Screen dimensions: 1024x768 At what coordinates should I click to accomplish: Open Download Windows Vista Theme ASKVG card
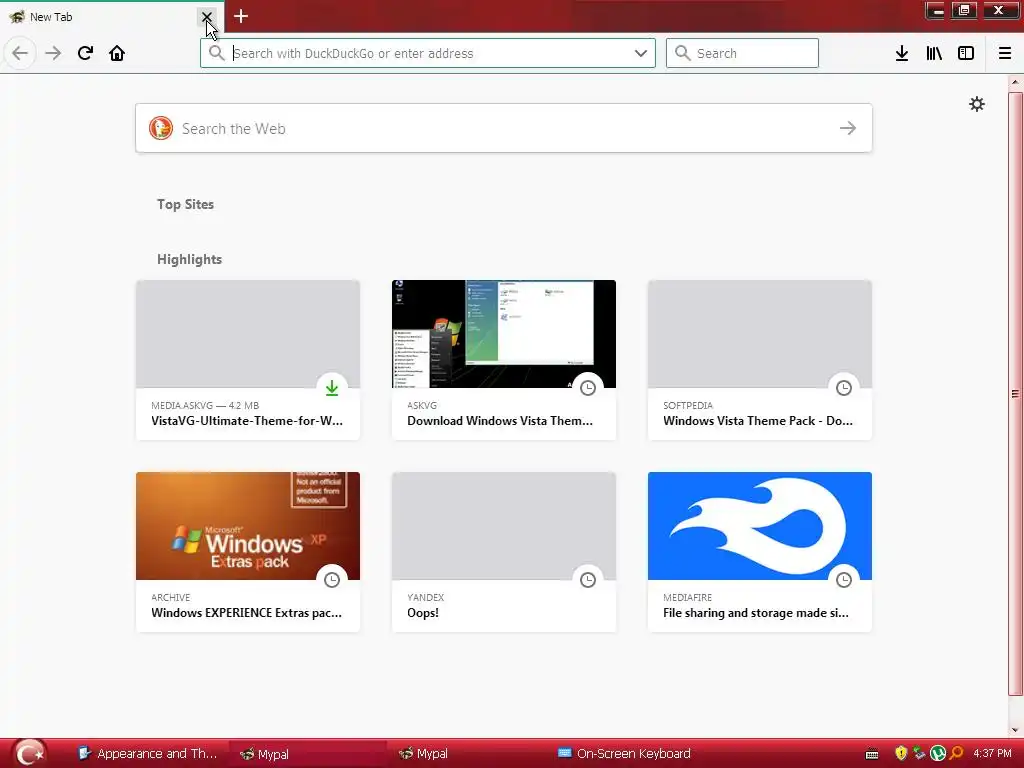[504, 360]
